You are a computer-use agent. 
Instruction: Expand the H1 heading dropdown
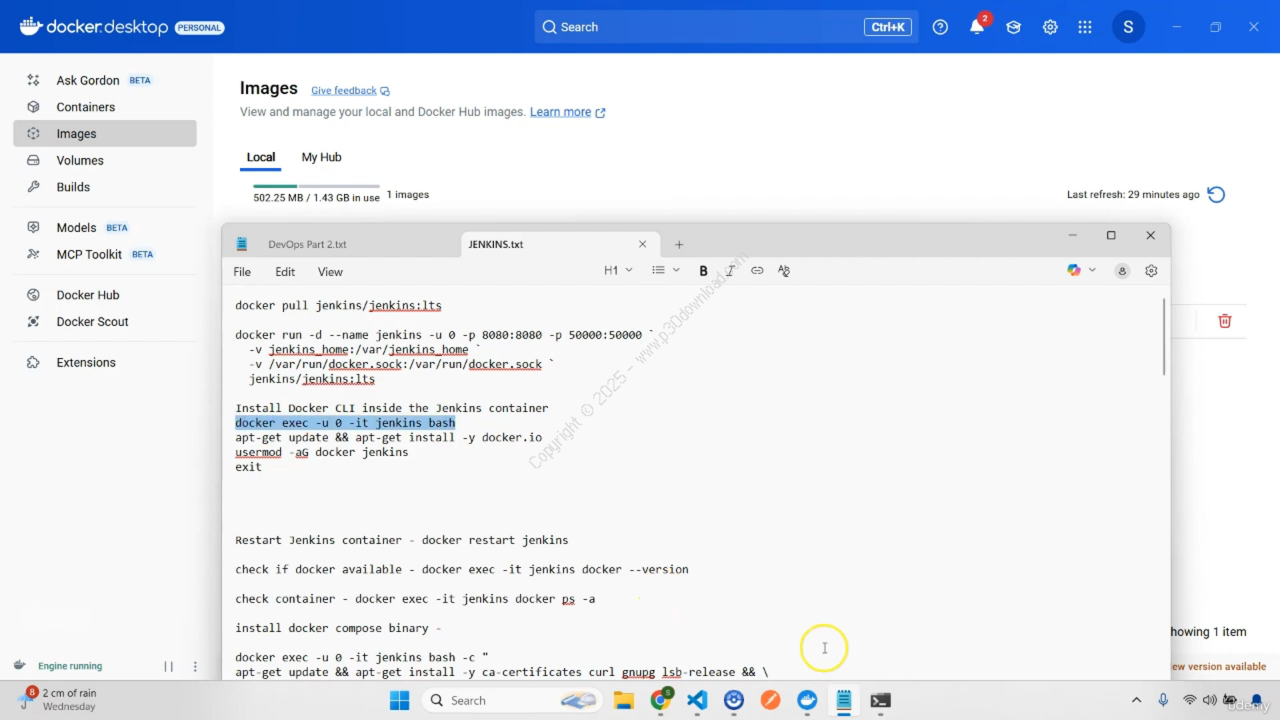coord(618,271)
